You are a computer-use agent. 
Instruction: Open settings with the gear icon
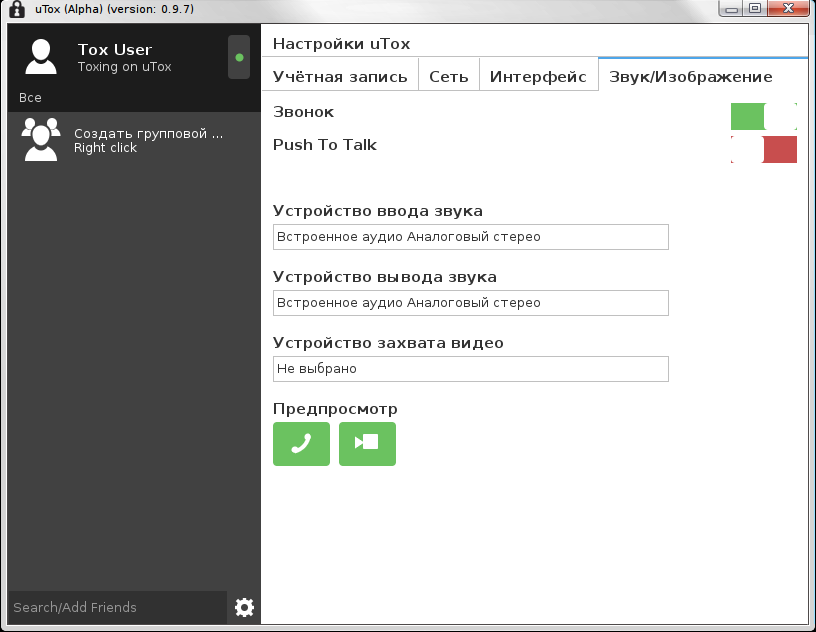point(244,607)
